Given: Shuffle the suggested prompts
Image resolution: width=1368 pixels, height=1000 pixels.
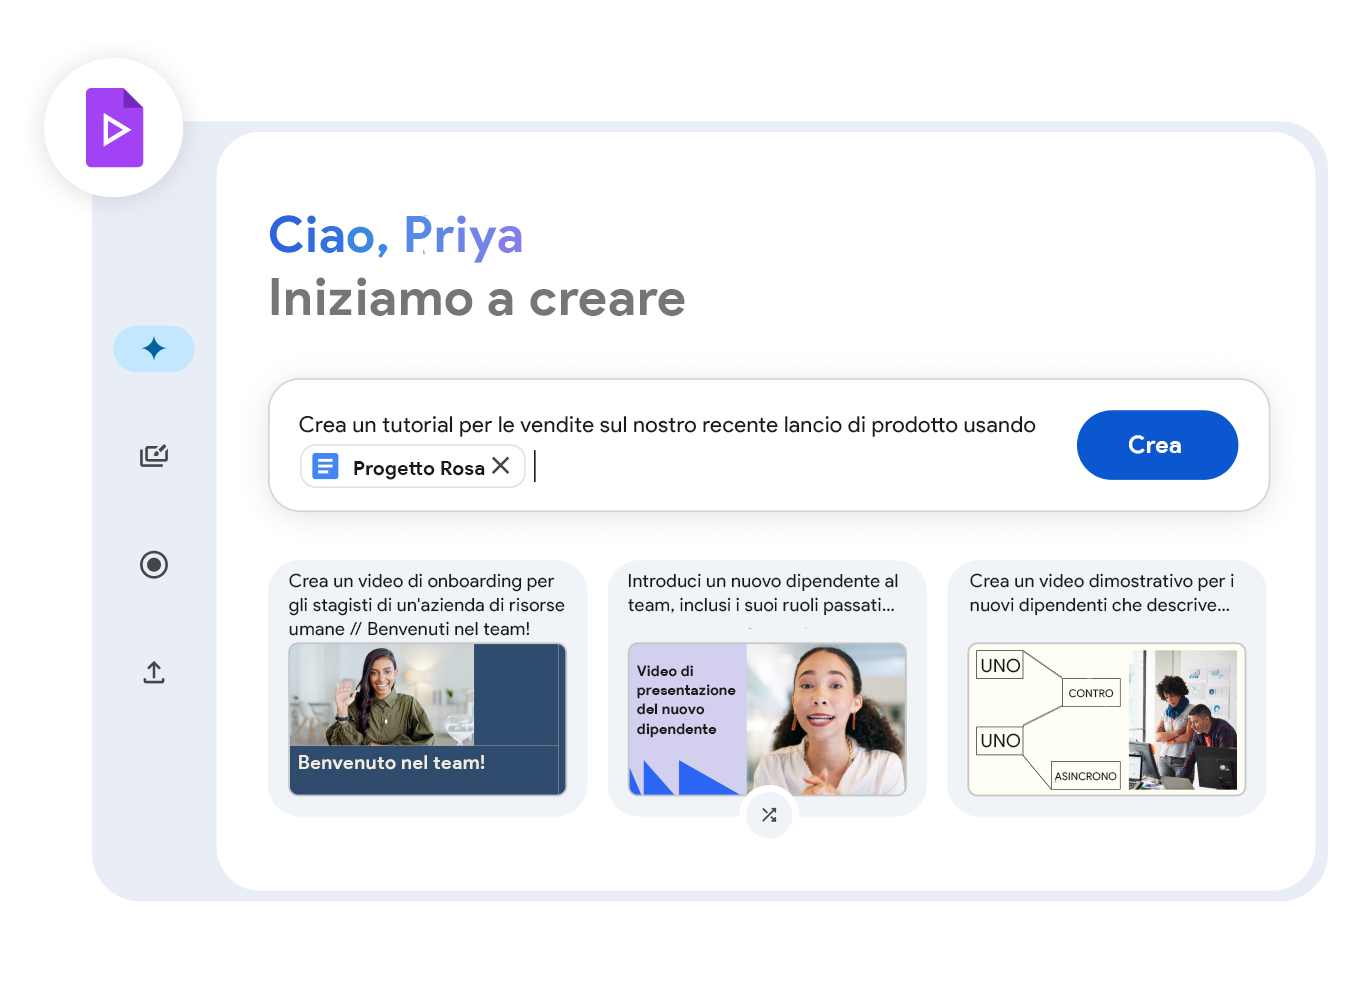Looking at the screenshot, I should click(769, 815).
